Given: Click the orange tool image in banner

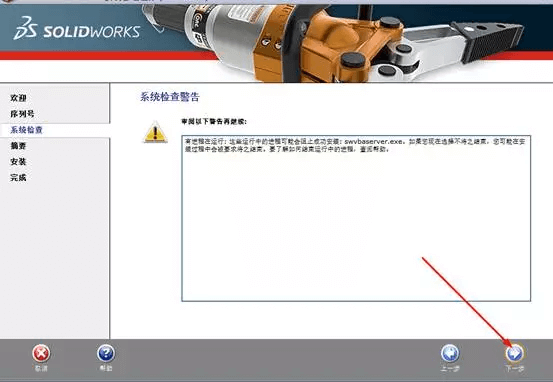Looking at the screenshot, I should 332,42.
